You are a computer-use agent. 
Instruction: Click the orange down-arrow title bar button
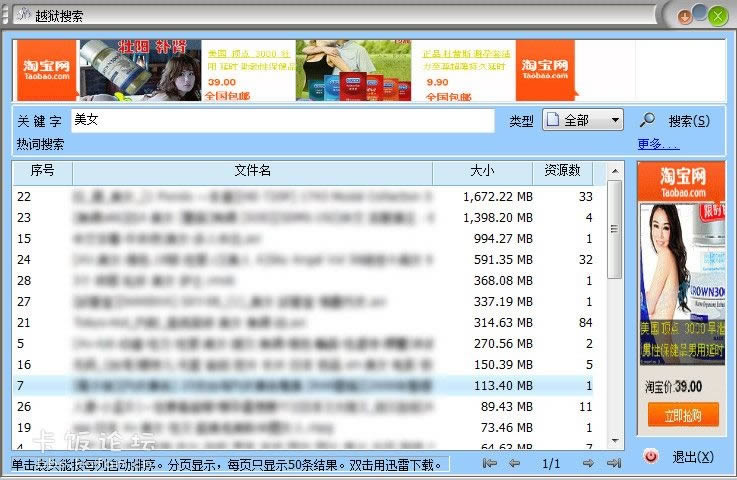point(685,16)
